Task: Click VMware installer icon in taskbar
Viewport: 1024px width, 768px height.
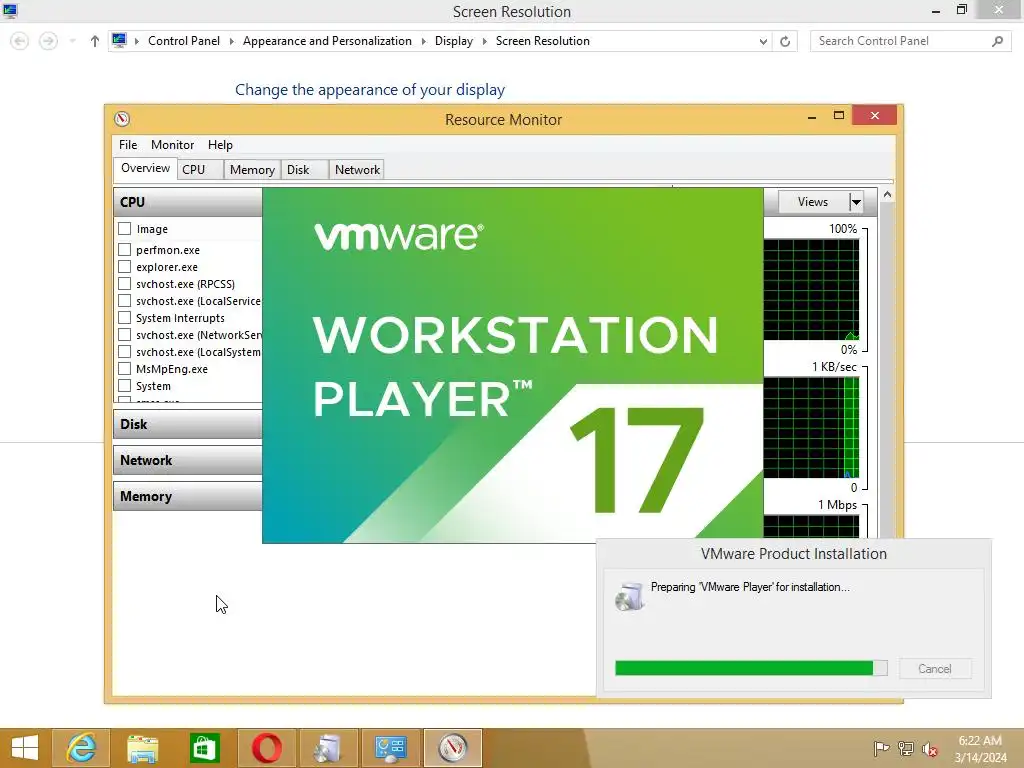Action: (328, 748)
